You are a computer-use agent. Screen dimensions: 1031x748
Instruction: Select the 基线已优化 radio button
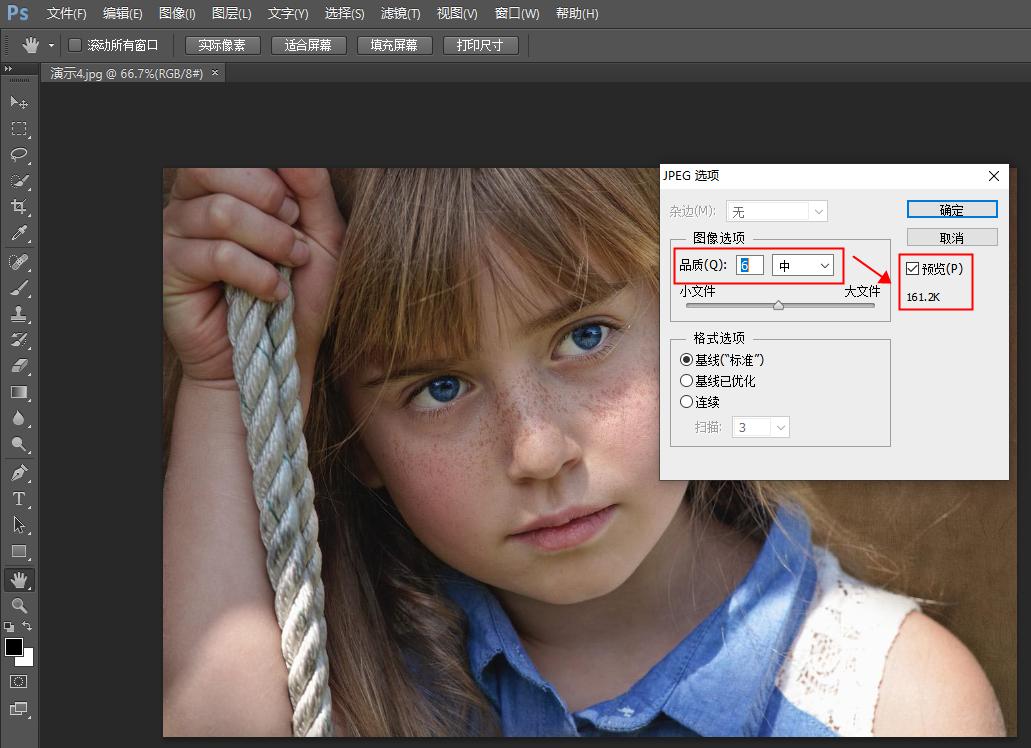click(x=687, y=381)
